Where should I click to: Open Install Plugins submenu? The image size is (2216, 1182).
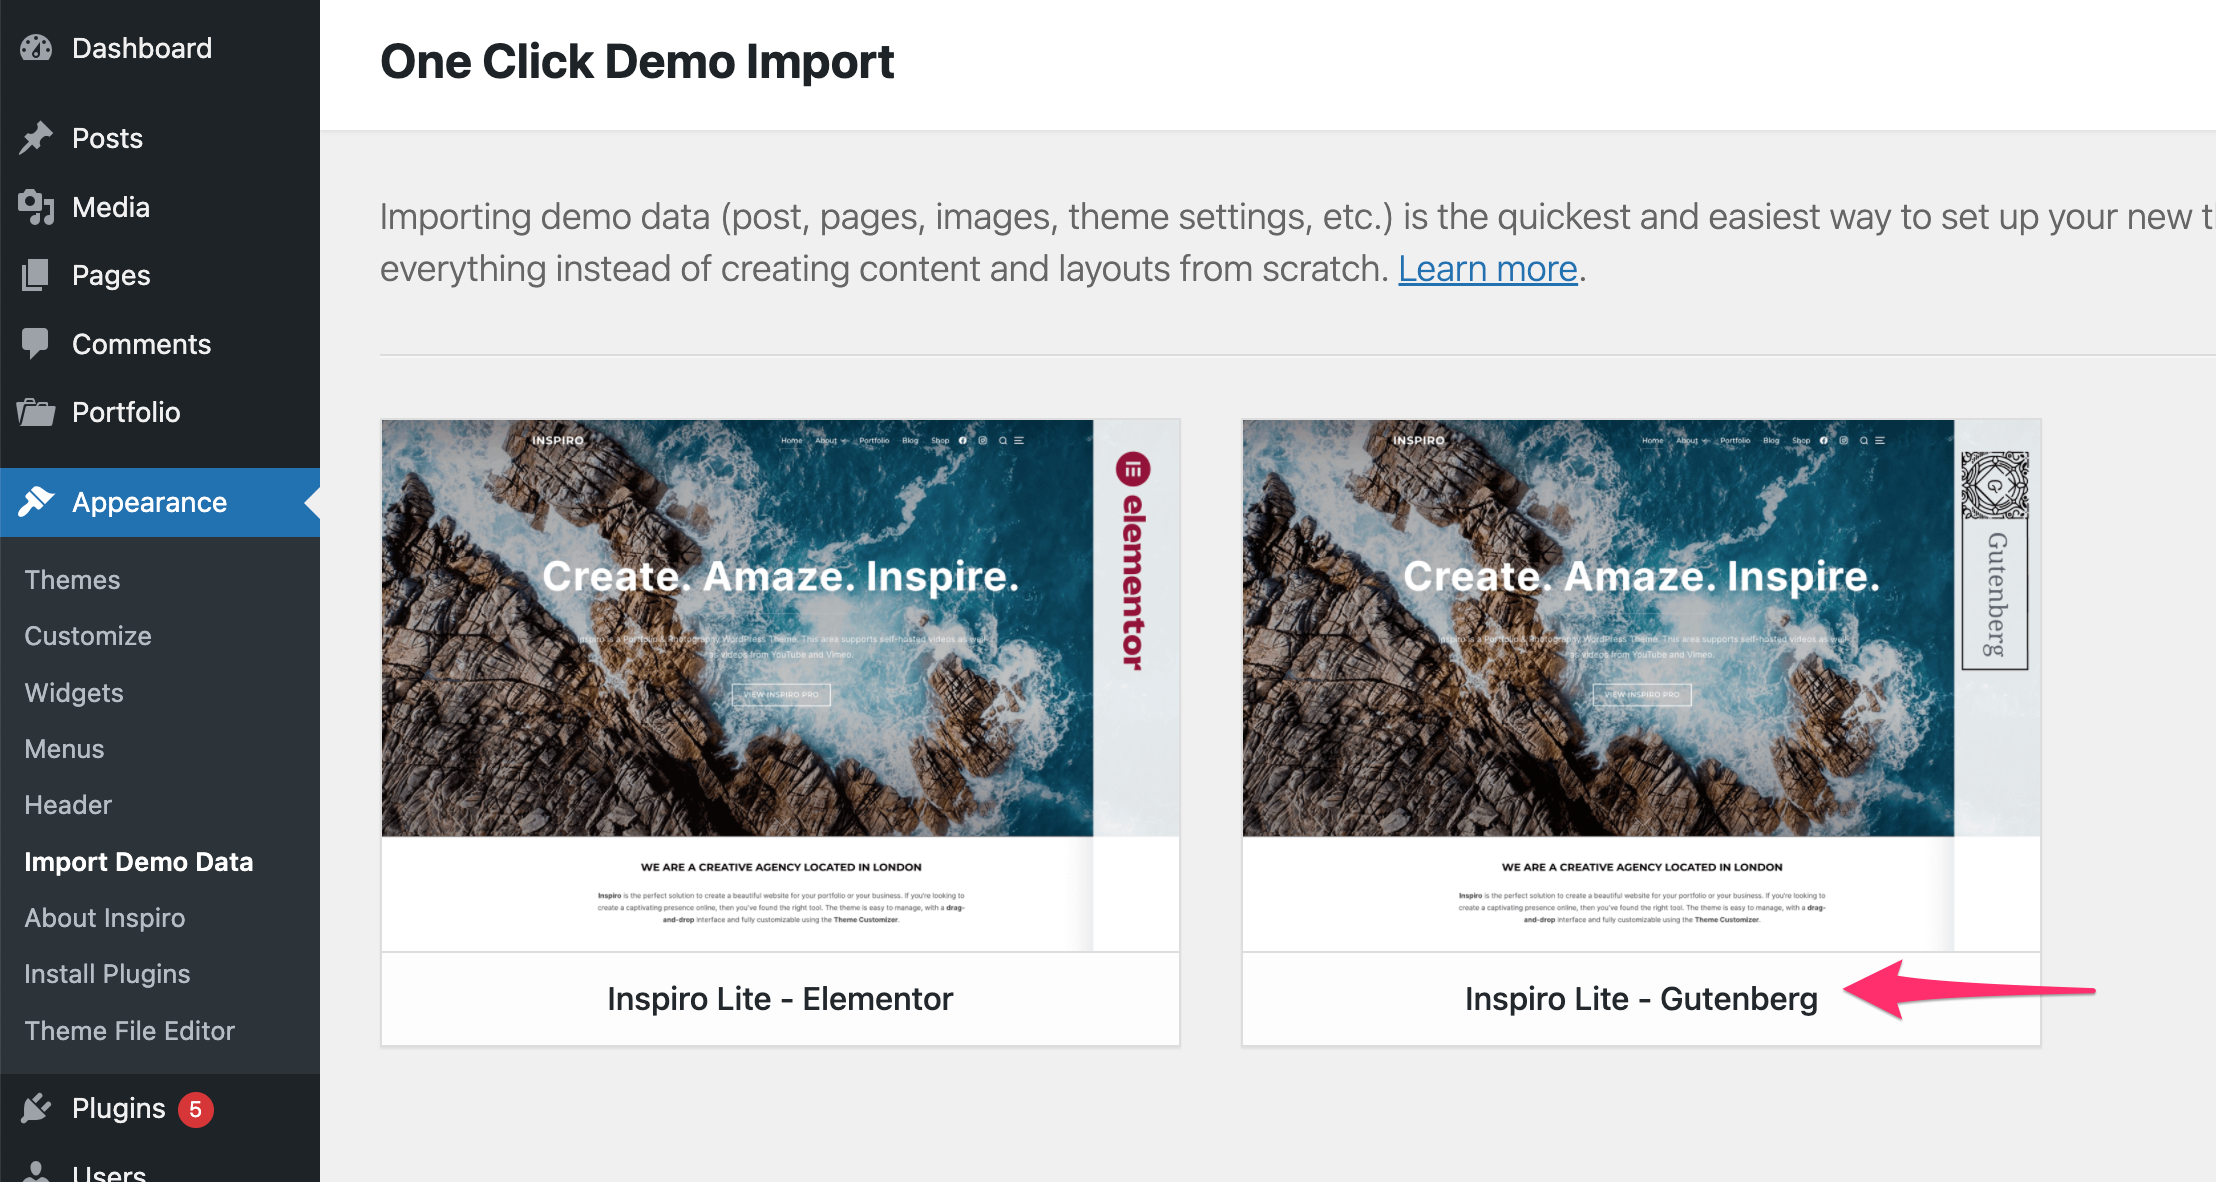coord(107,974)
